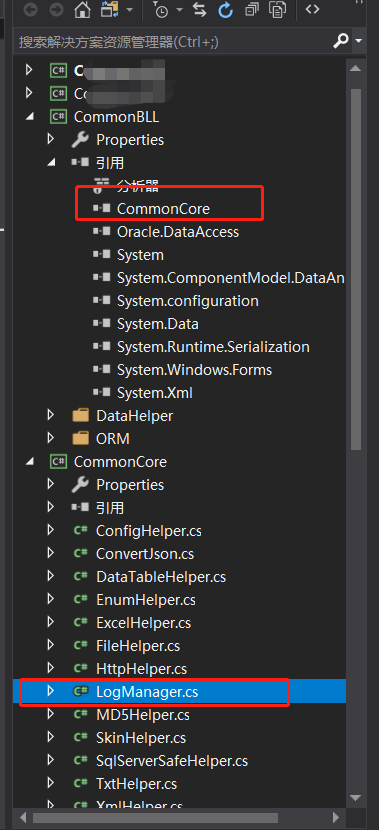Select the System.configuration reference

[x=188, y=301]
